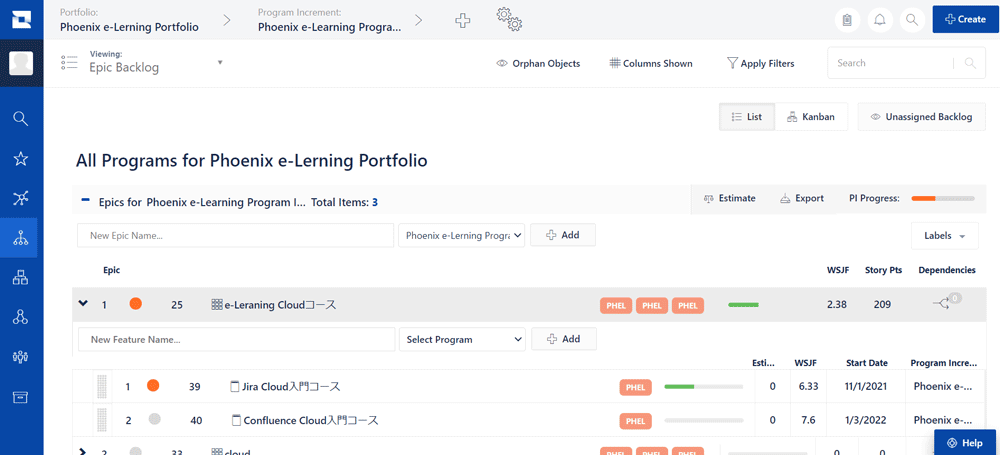This screenshot has height=455, width=1000.
Task: Open the Select Program dropdown
Action: [x=462, y=339]
